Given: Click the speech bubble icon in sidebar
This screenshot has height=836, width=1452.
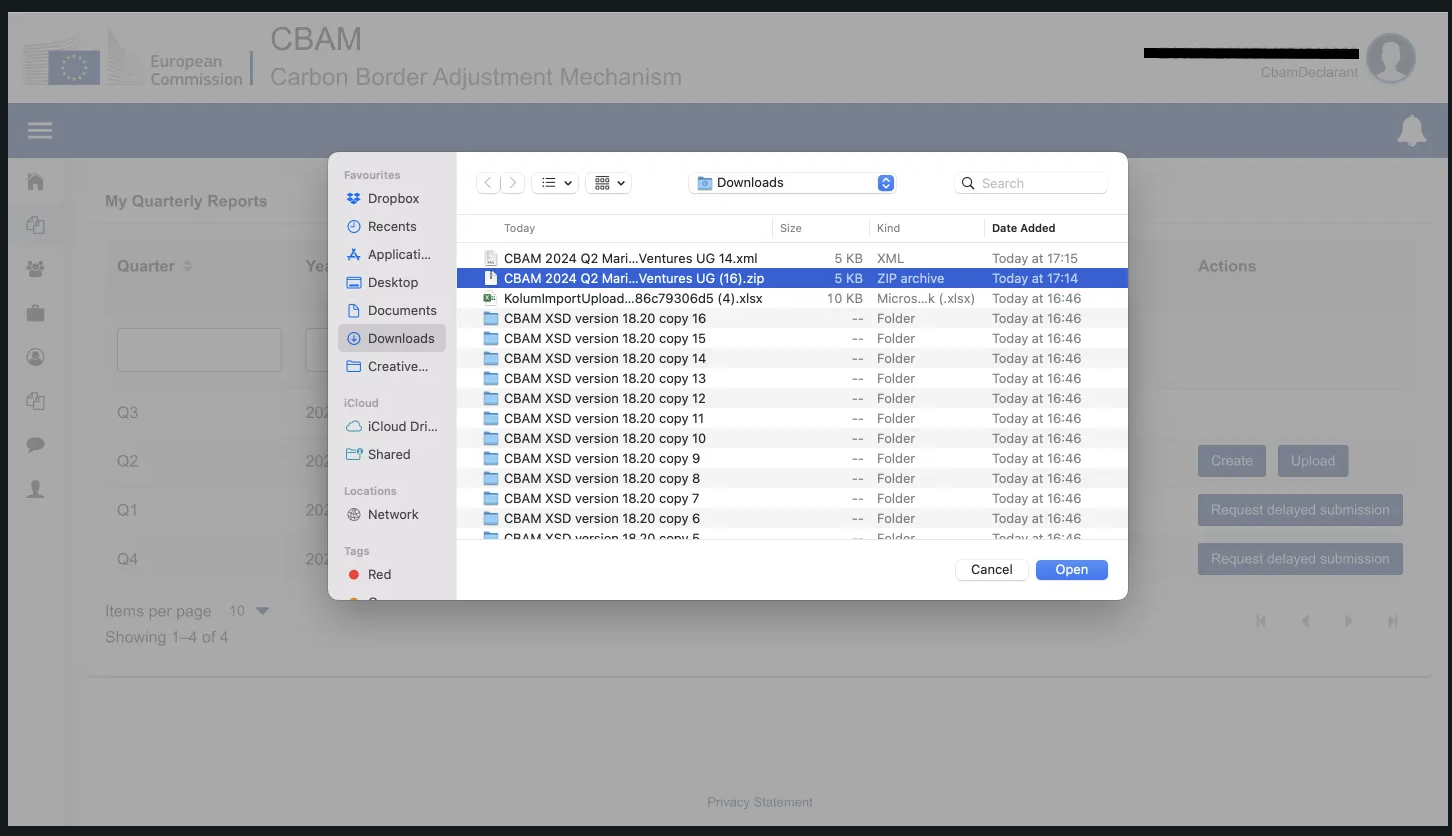Looking at the screenshot, I should tap(36, 445).
